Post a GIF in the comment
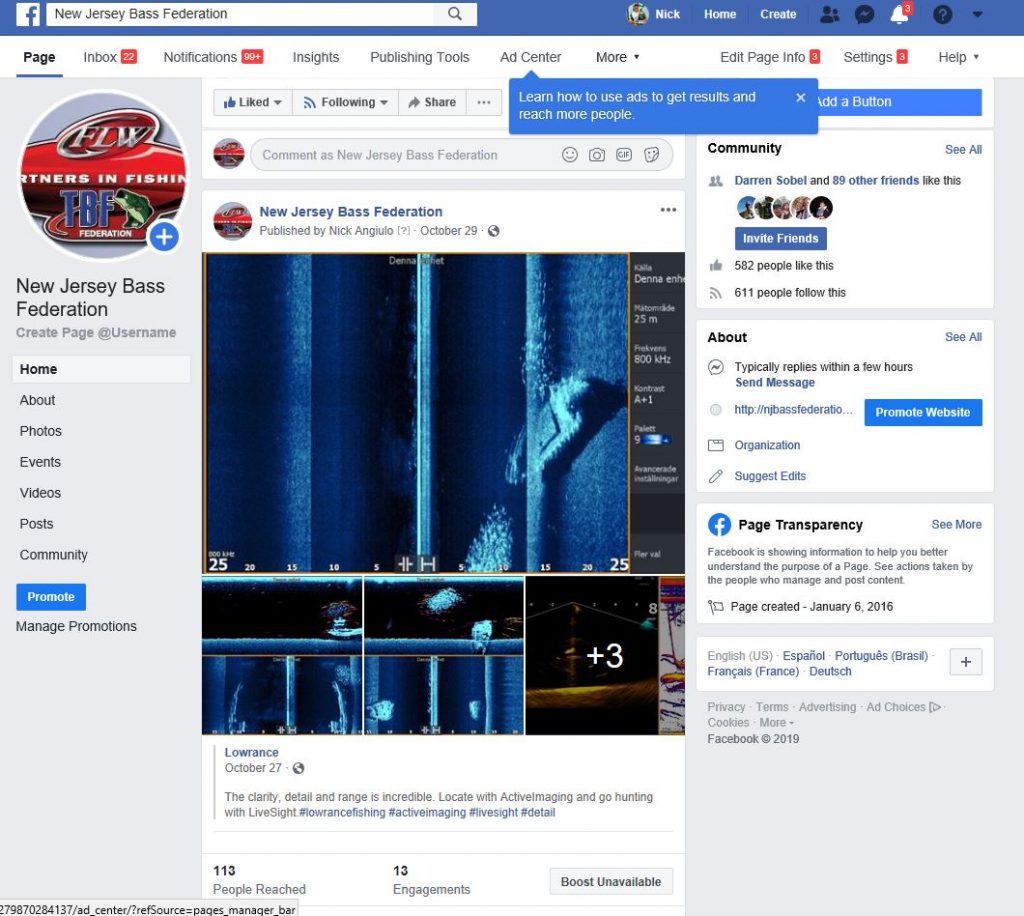This screenshot has width=1024, height=916. 624,155
